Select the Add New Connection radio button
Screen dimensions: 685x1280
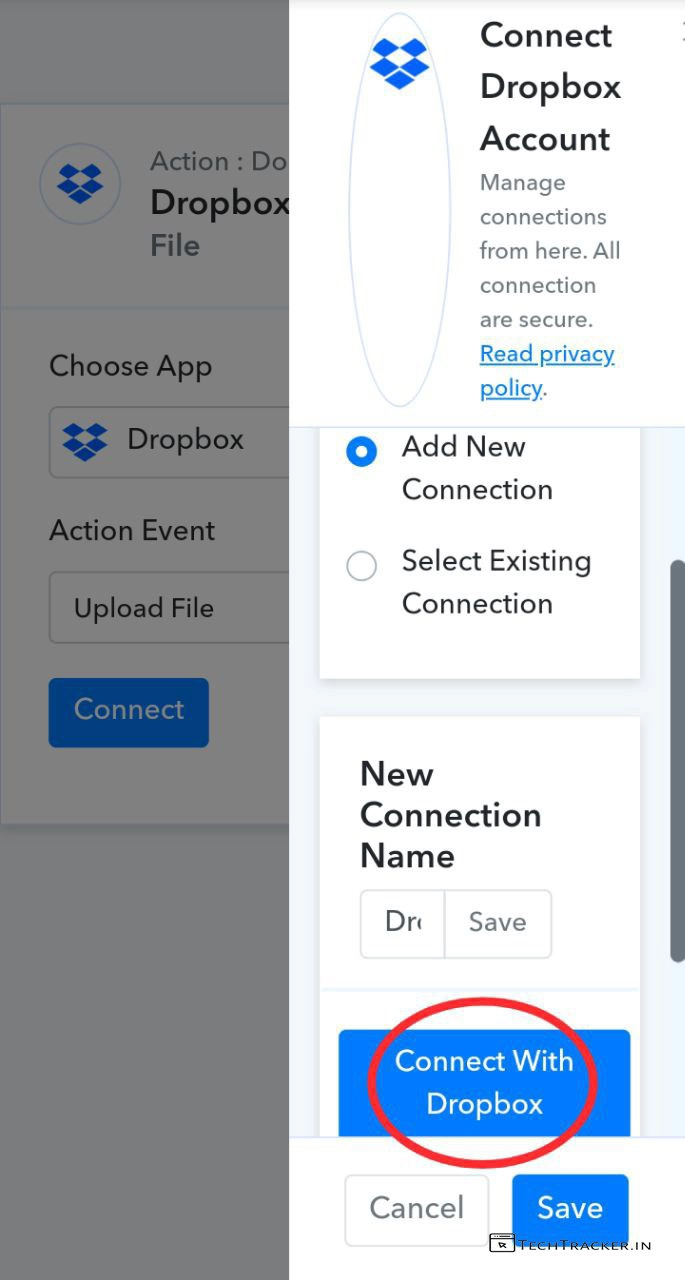click(361, 452)
